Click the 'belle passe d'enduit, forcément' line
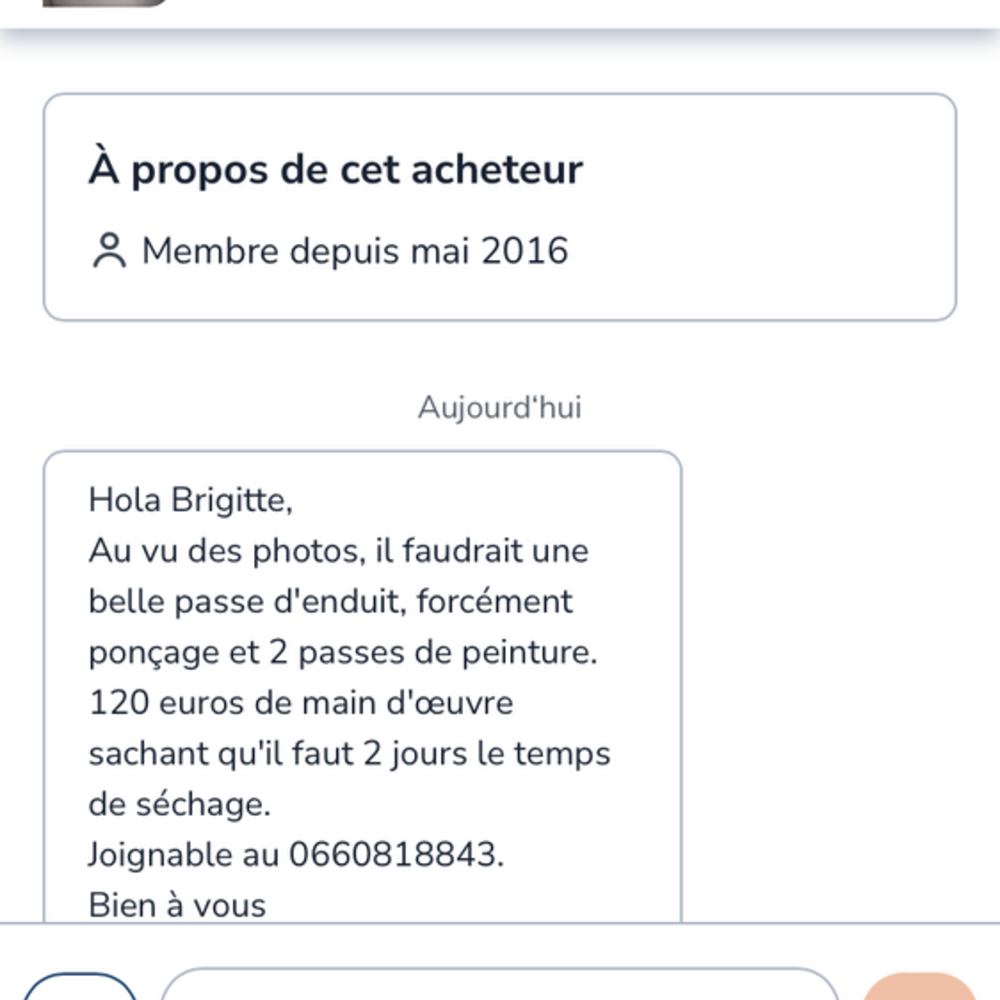Image resolution: width=1000 pixels, height=1000 pixels. point(330,601)
